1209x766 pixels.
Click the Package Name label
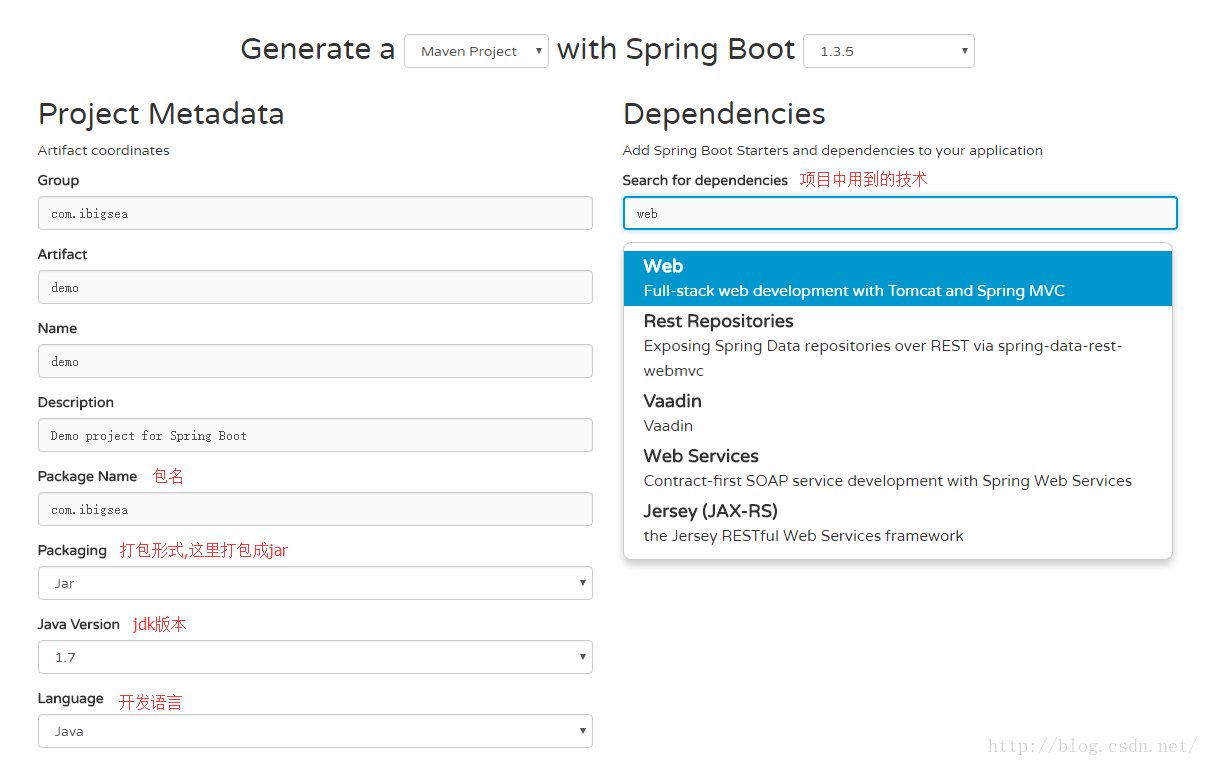pyautogui.click(x=88, y=476)
